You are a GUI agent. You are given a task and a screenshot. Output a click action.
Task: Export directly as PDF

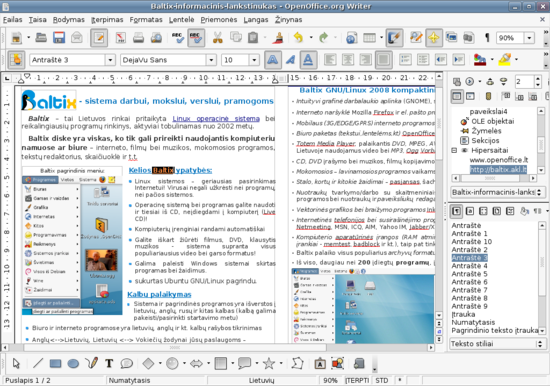121,38
